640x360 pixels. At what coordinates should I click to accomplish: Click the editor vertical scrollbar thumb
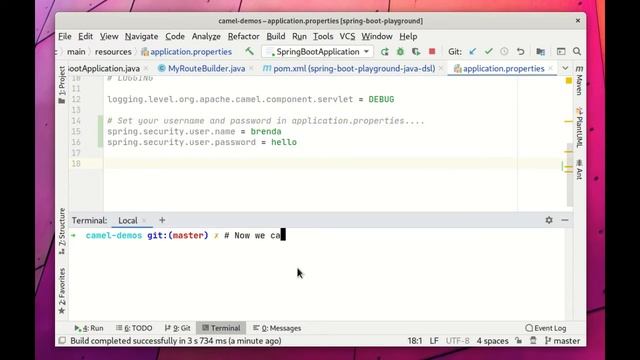(x=569, y=175)
